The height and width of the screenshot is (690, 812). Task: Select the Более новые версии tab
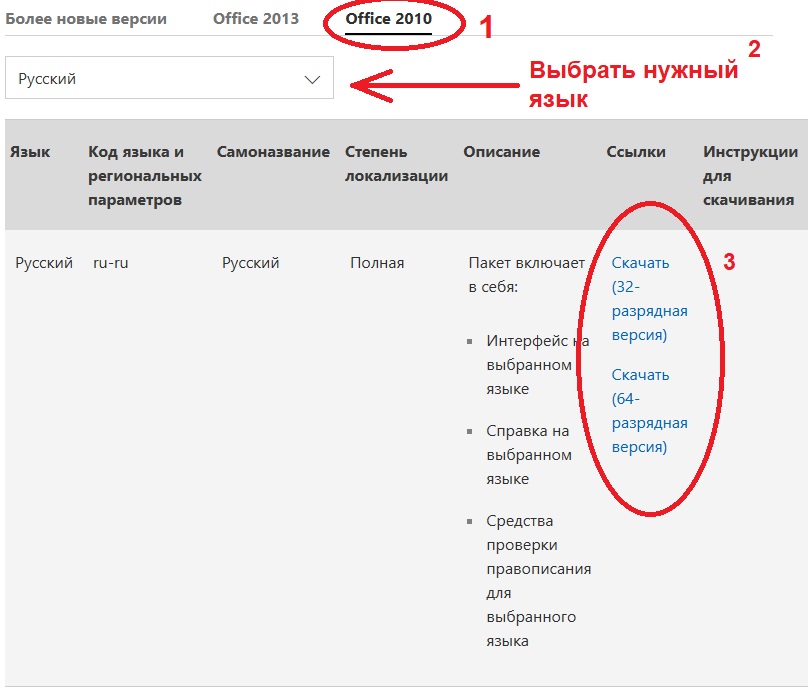[x=86, y=19]
